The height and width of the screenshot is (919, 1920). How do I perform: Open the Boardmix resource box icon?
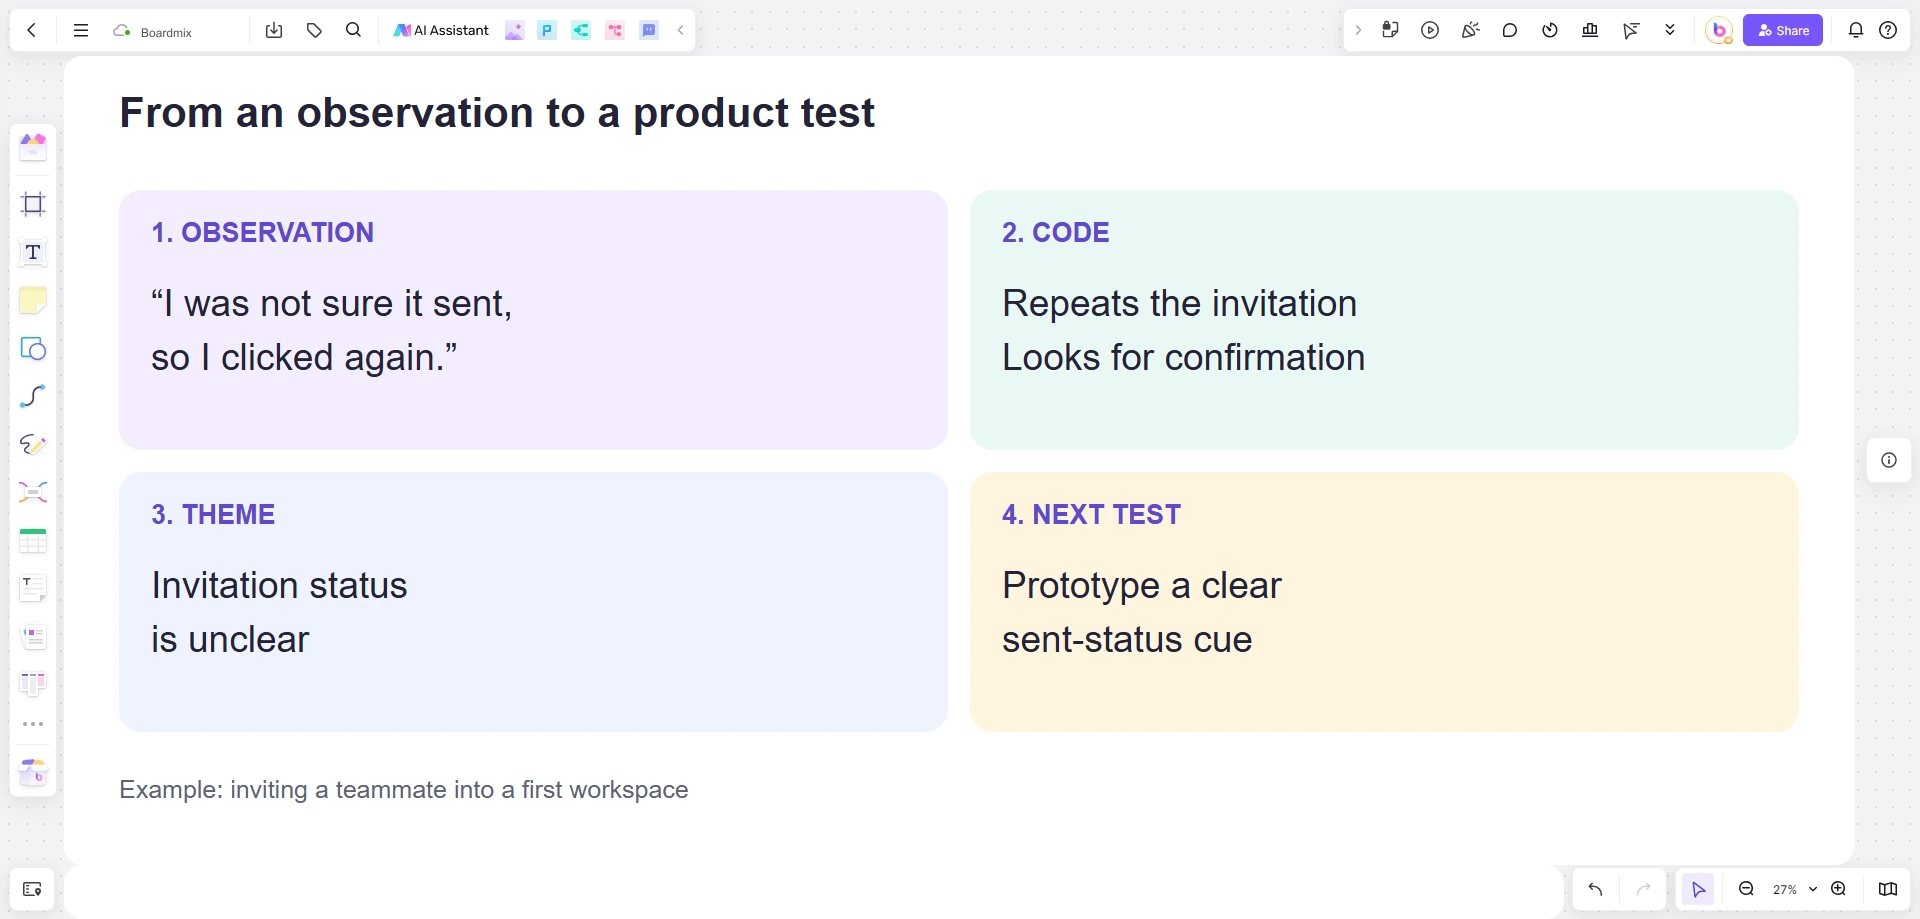click(33, 772)
